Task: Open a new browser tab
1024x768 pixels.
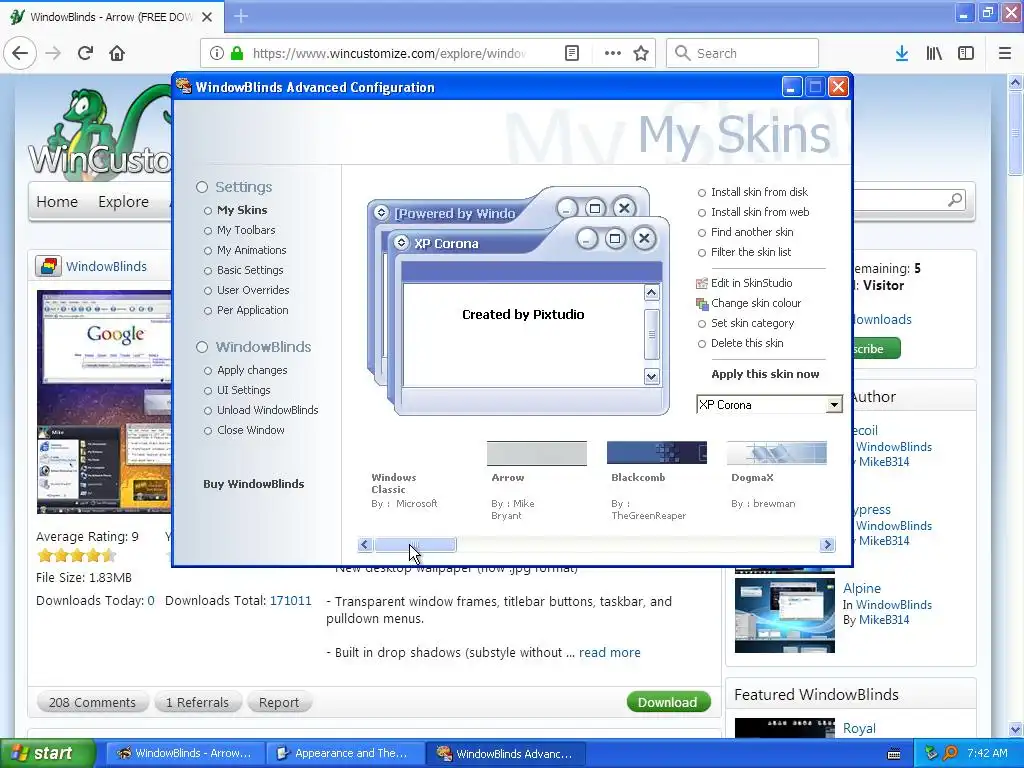Action: pyautogui.click(x=241, y=16)
